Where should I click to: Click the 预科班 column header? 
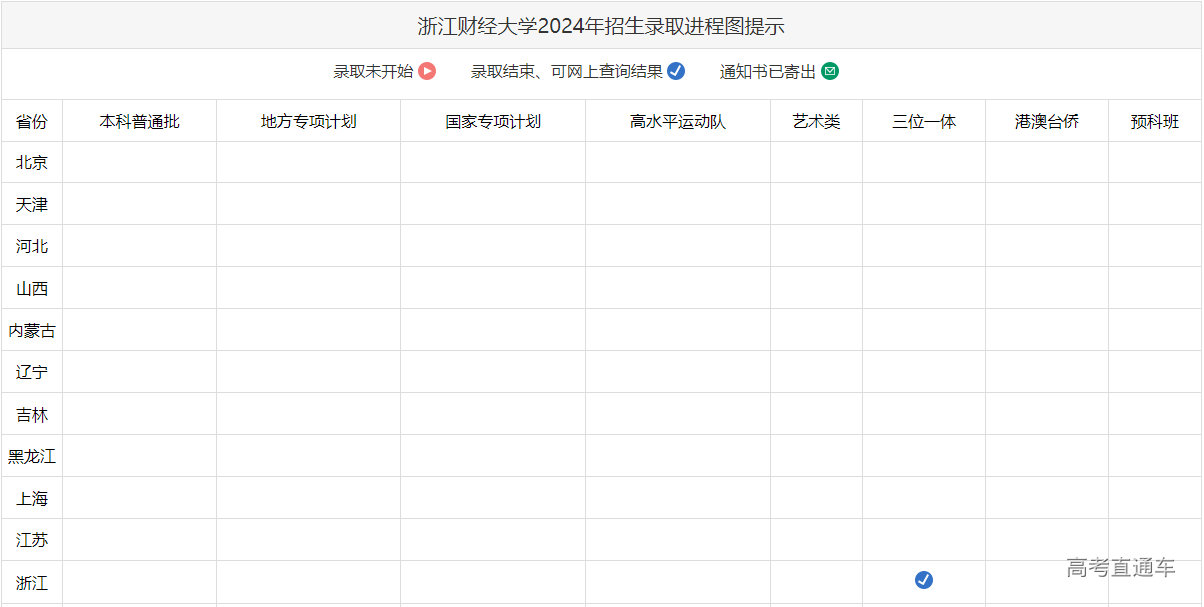[1155, 121]
